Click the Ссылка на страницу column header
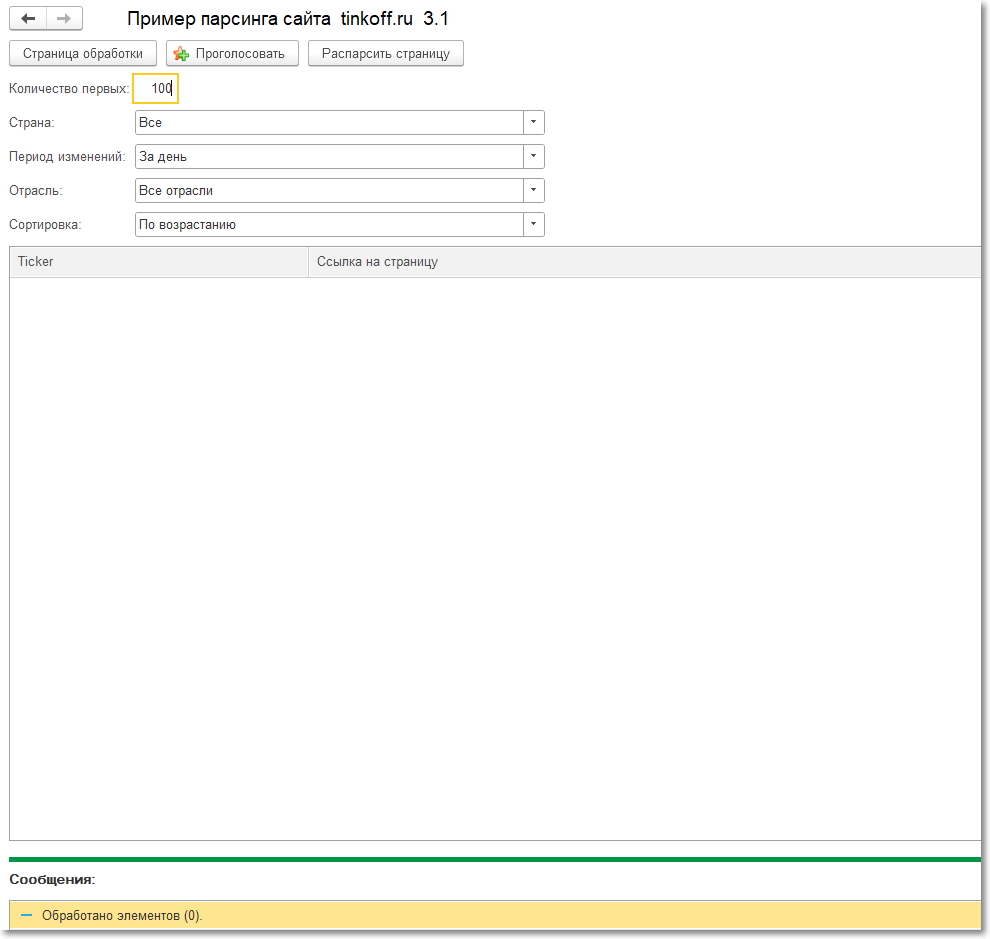Image resolution: width=990 pixels, height=939 pixels. point(644,262)
